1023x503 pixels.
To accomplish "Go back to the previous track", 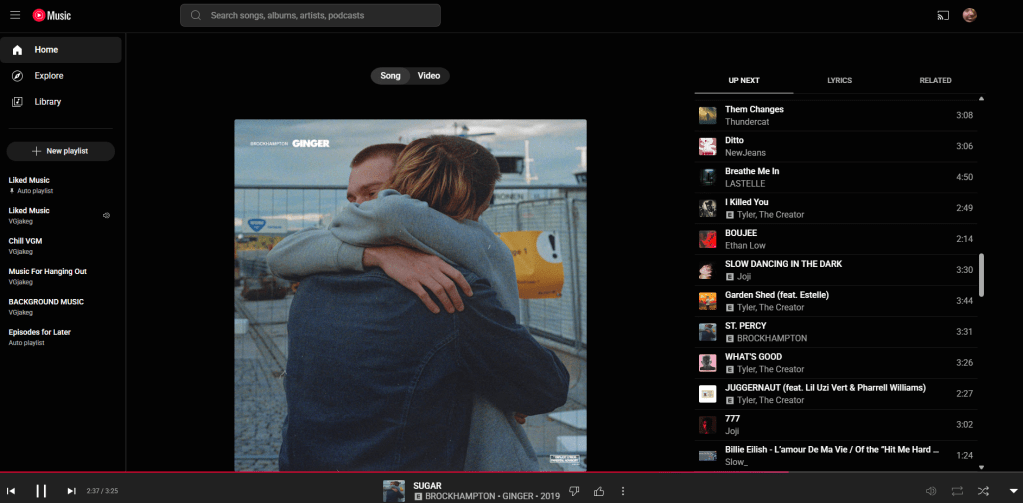I will pyautogui.click(x=12, y=491).
